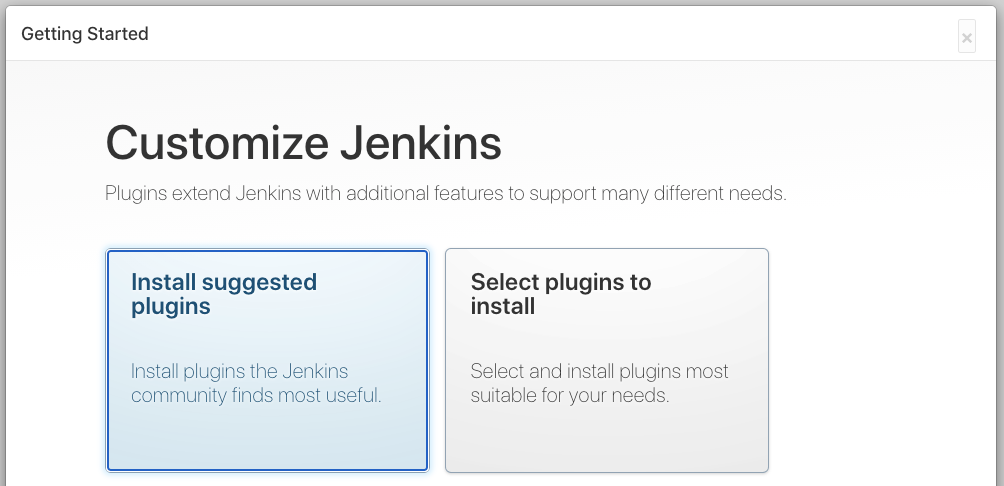Click the Getting Started dialog title
The height and width of the screenshot is (486, 1004).
(x=85, y=33)
